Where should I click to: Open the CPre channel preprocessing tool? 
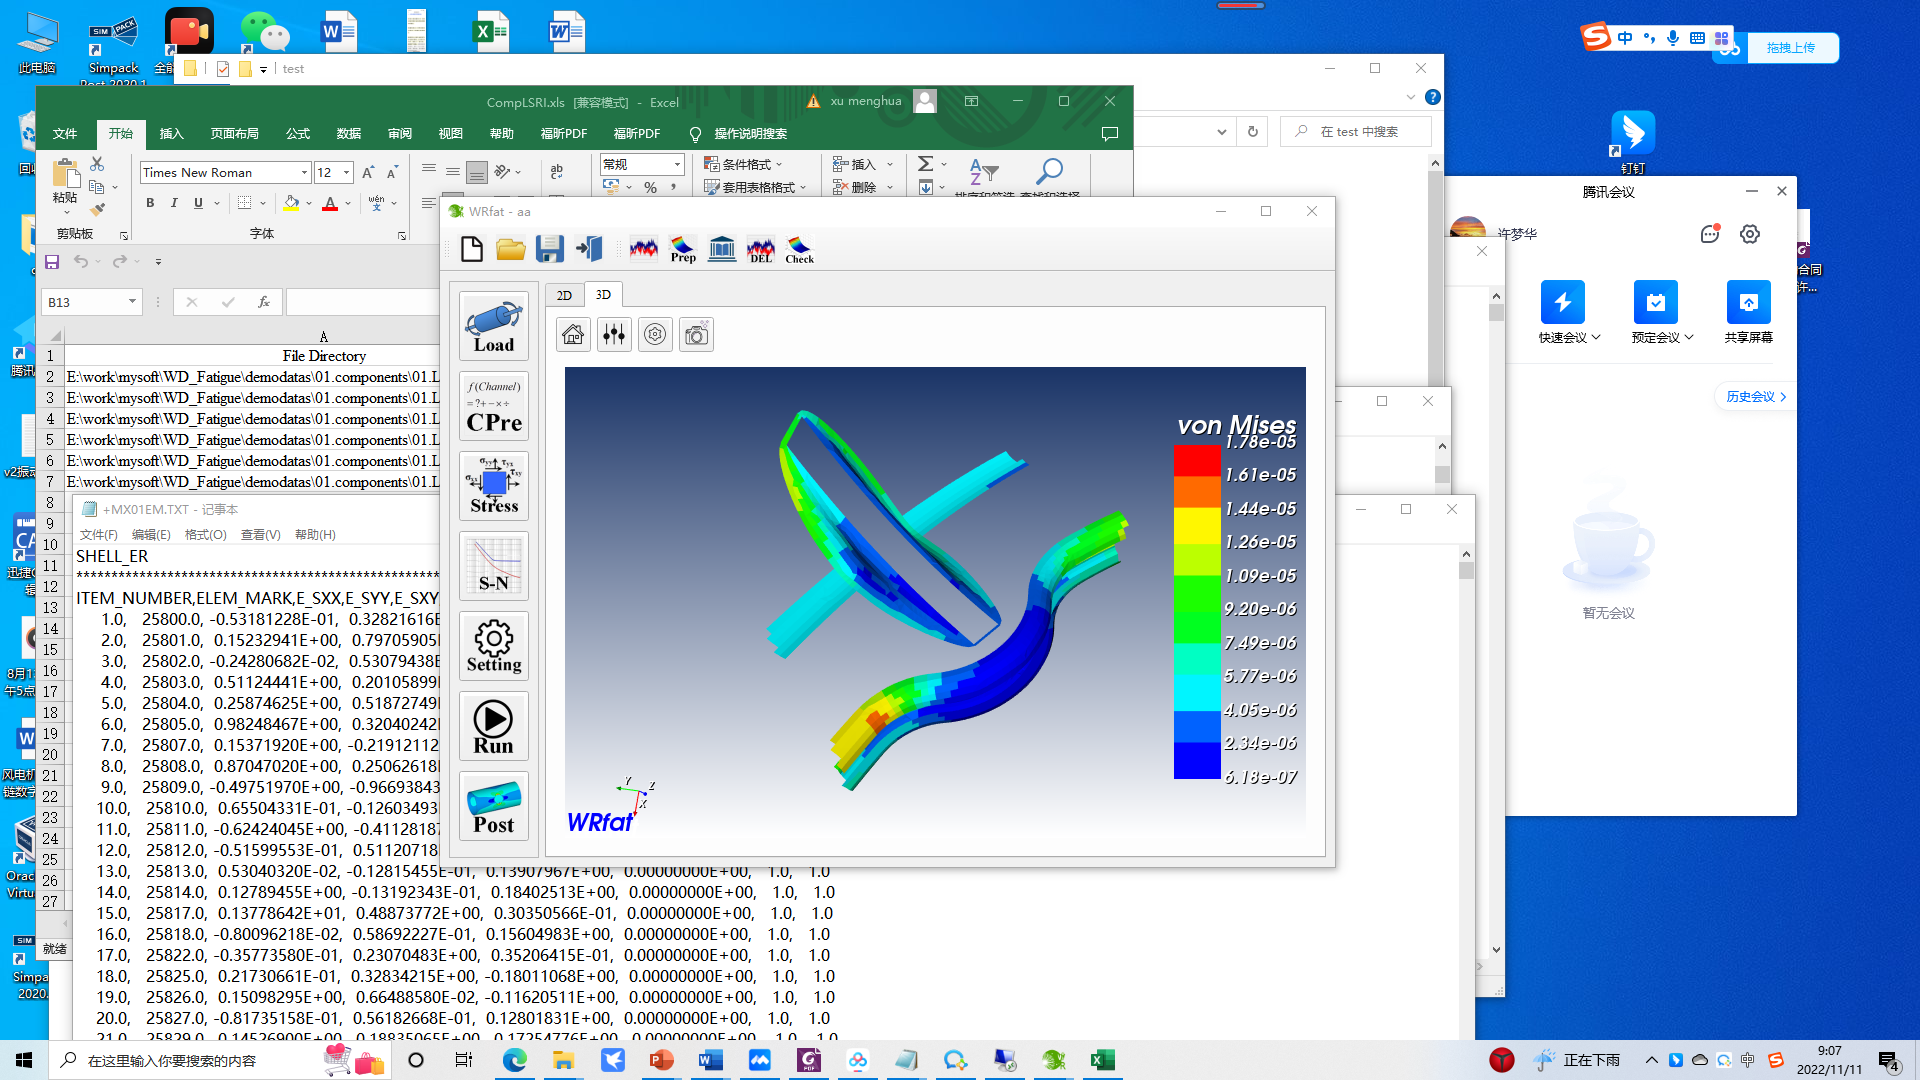click(x=494, y=407)
